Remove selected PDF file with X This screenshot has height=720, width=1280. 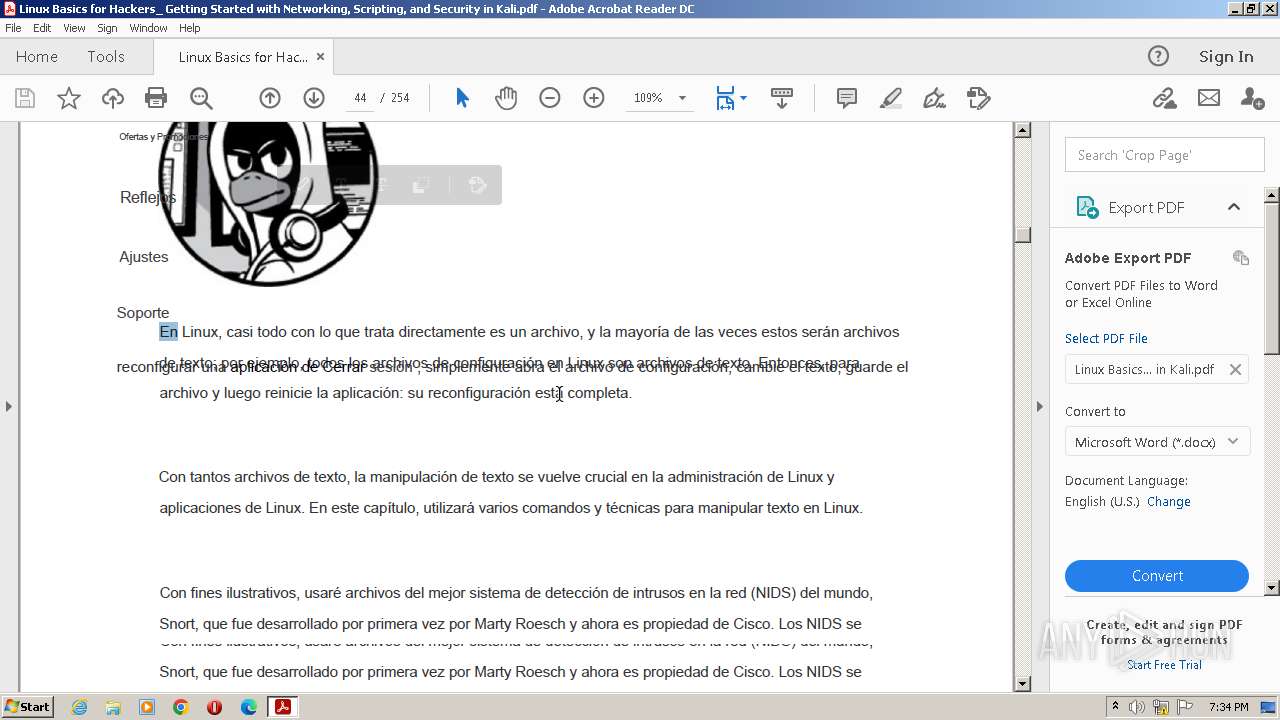[x=1235, y=369]
